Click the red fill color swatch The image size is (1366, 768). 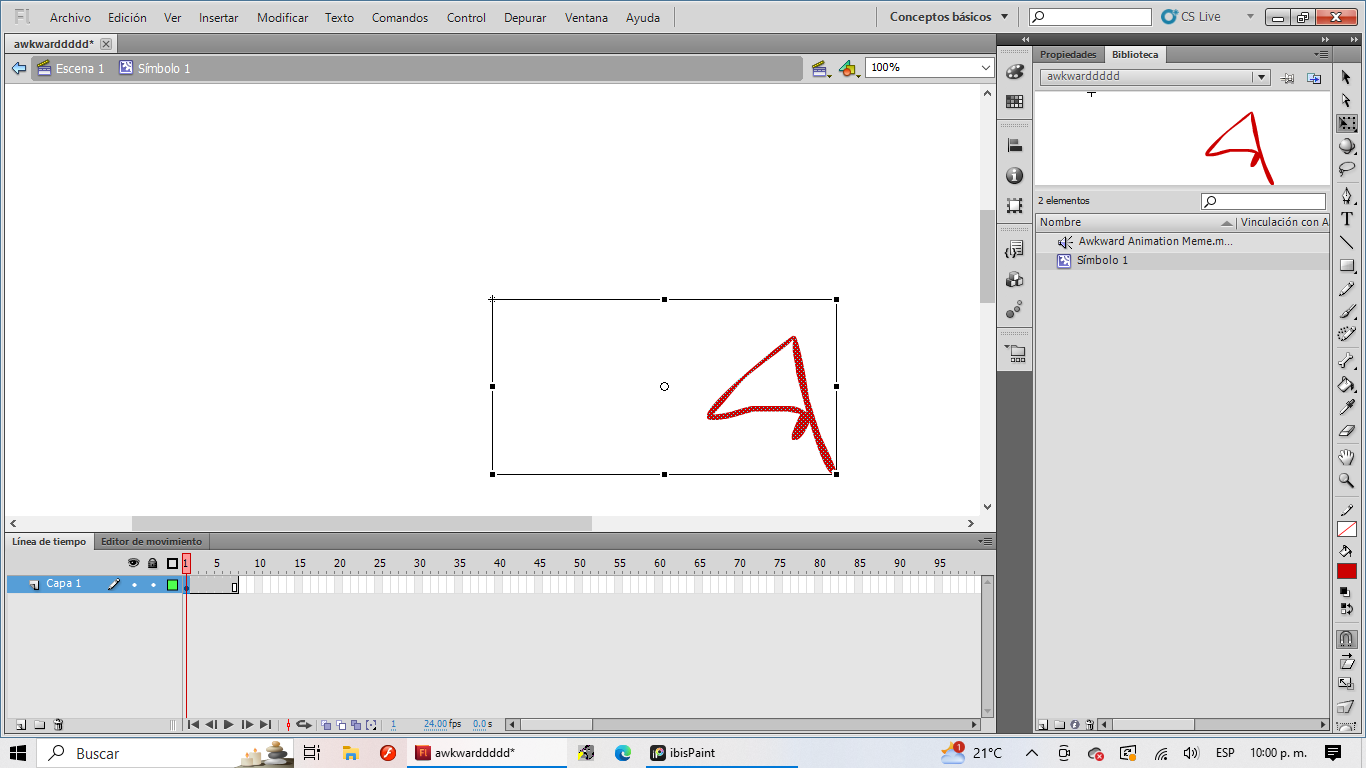coord(1347,571)
